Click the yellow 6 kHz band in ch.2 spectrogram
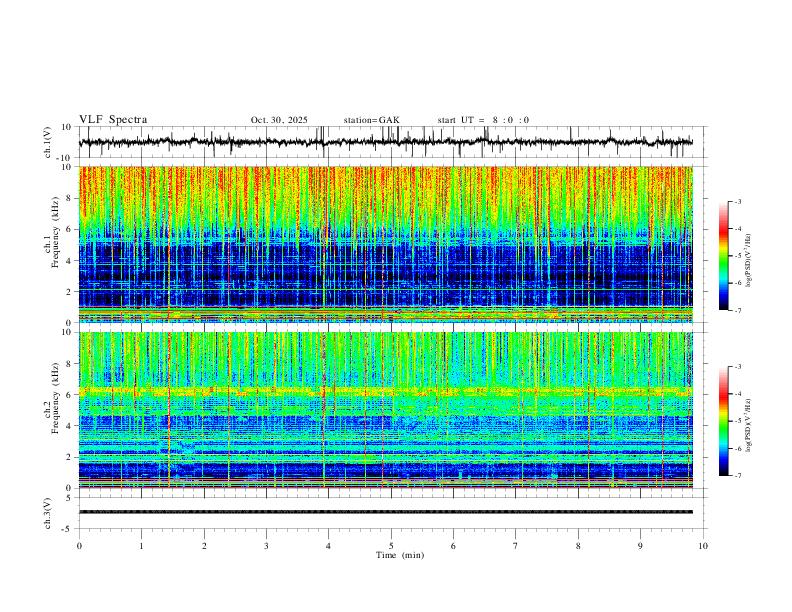 click(386, 391)
